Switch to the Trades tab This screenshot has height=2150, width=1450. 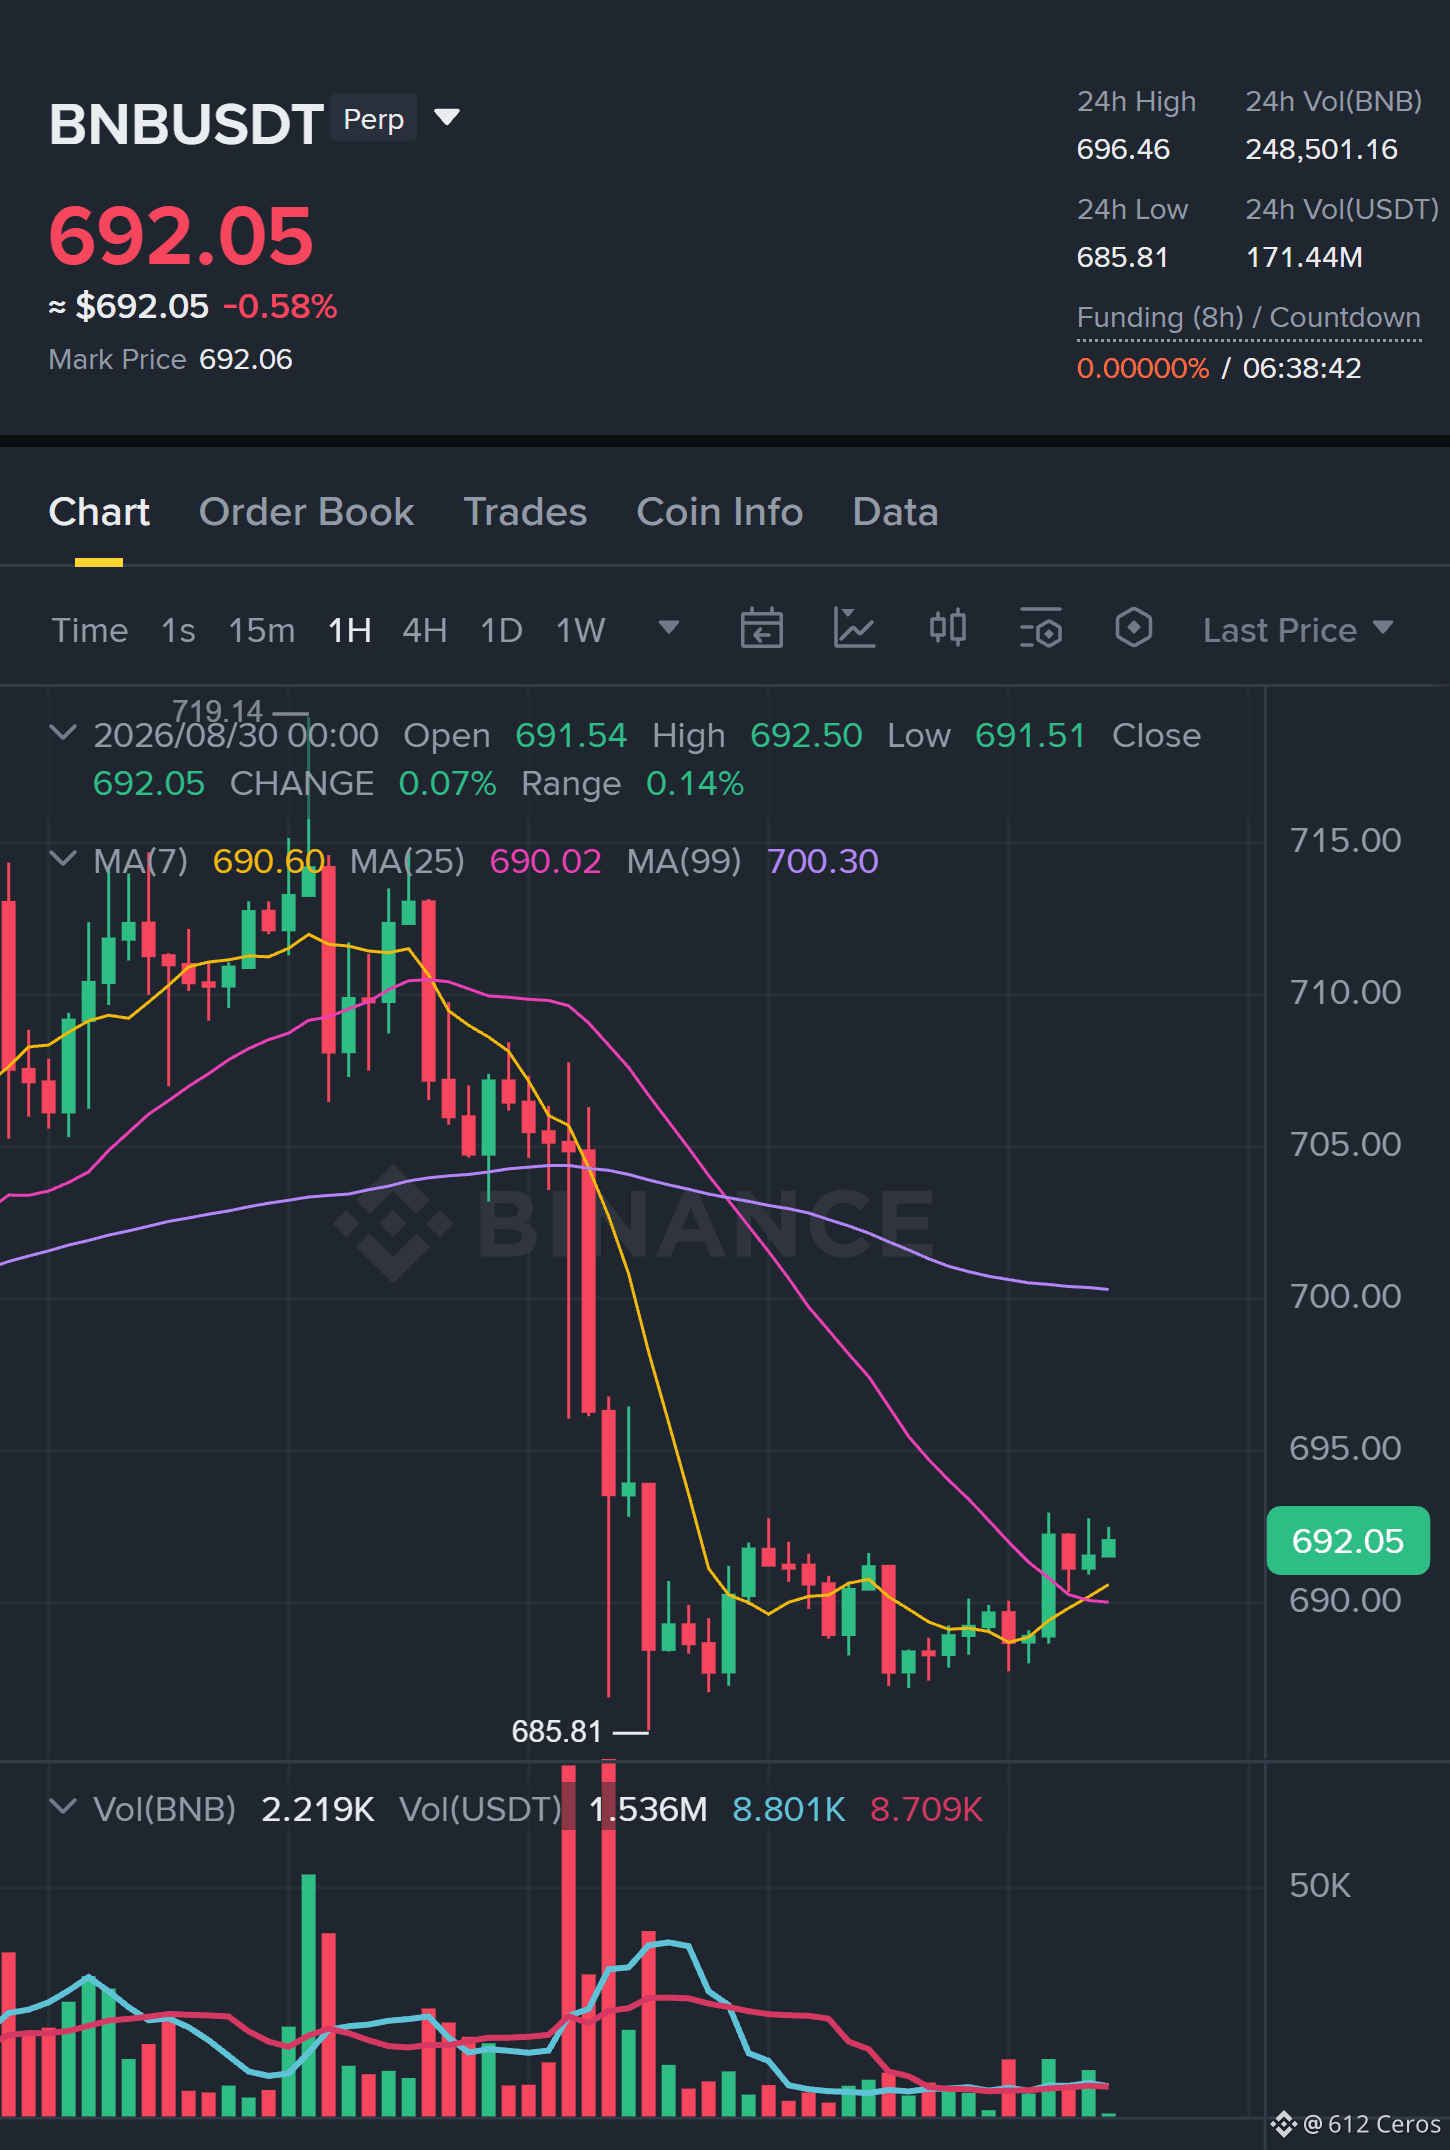tap(525, 512)
